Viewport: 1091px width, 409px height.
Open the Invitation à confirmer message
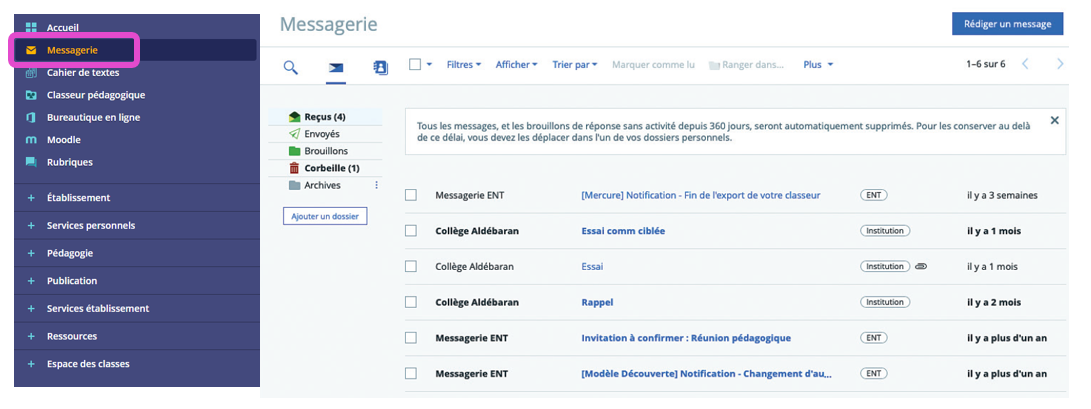click(x=685, y=338)
